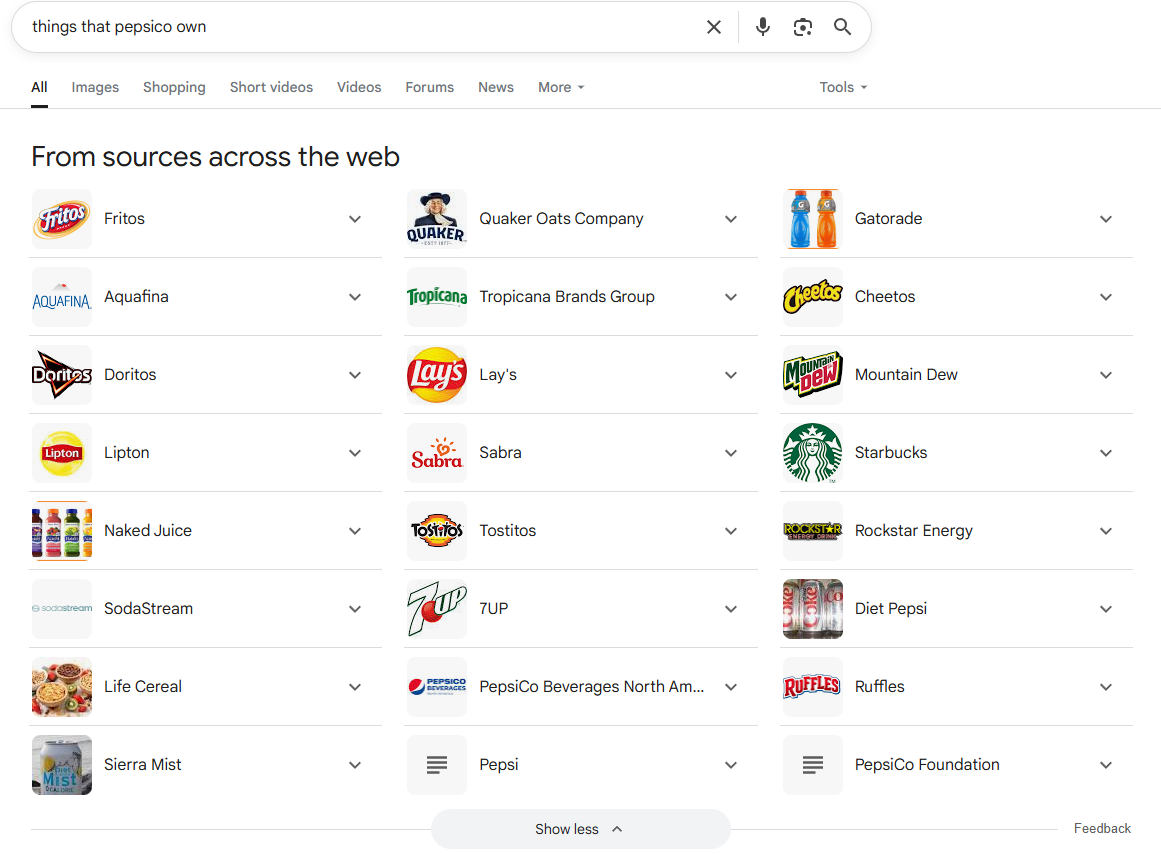Expand the Tostitos entry chevron
The image size is (1161, 854).
pos(731,531)
